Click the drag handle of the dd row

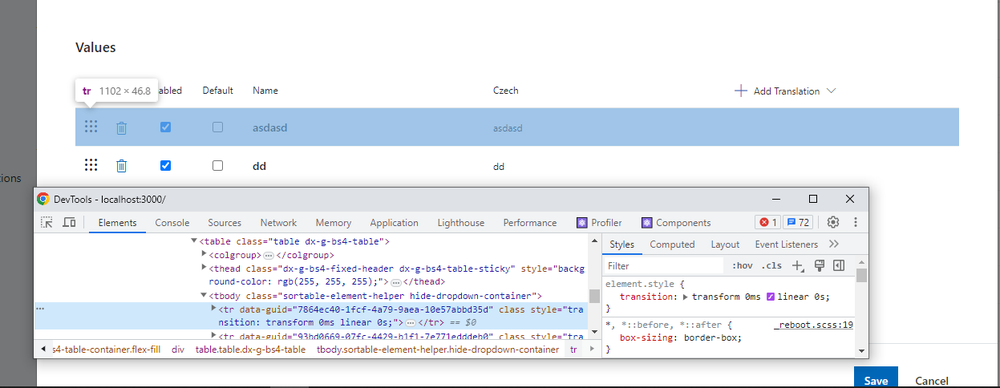(91, 165)
